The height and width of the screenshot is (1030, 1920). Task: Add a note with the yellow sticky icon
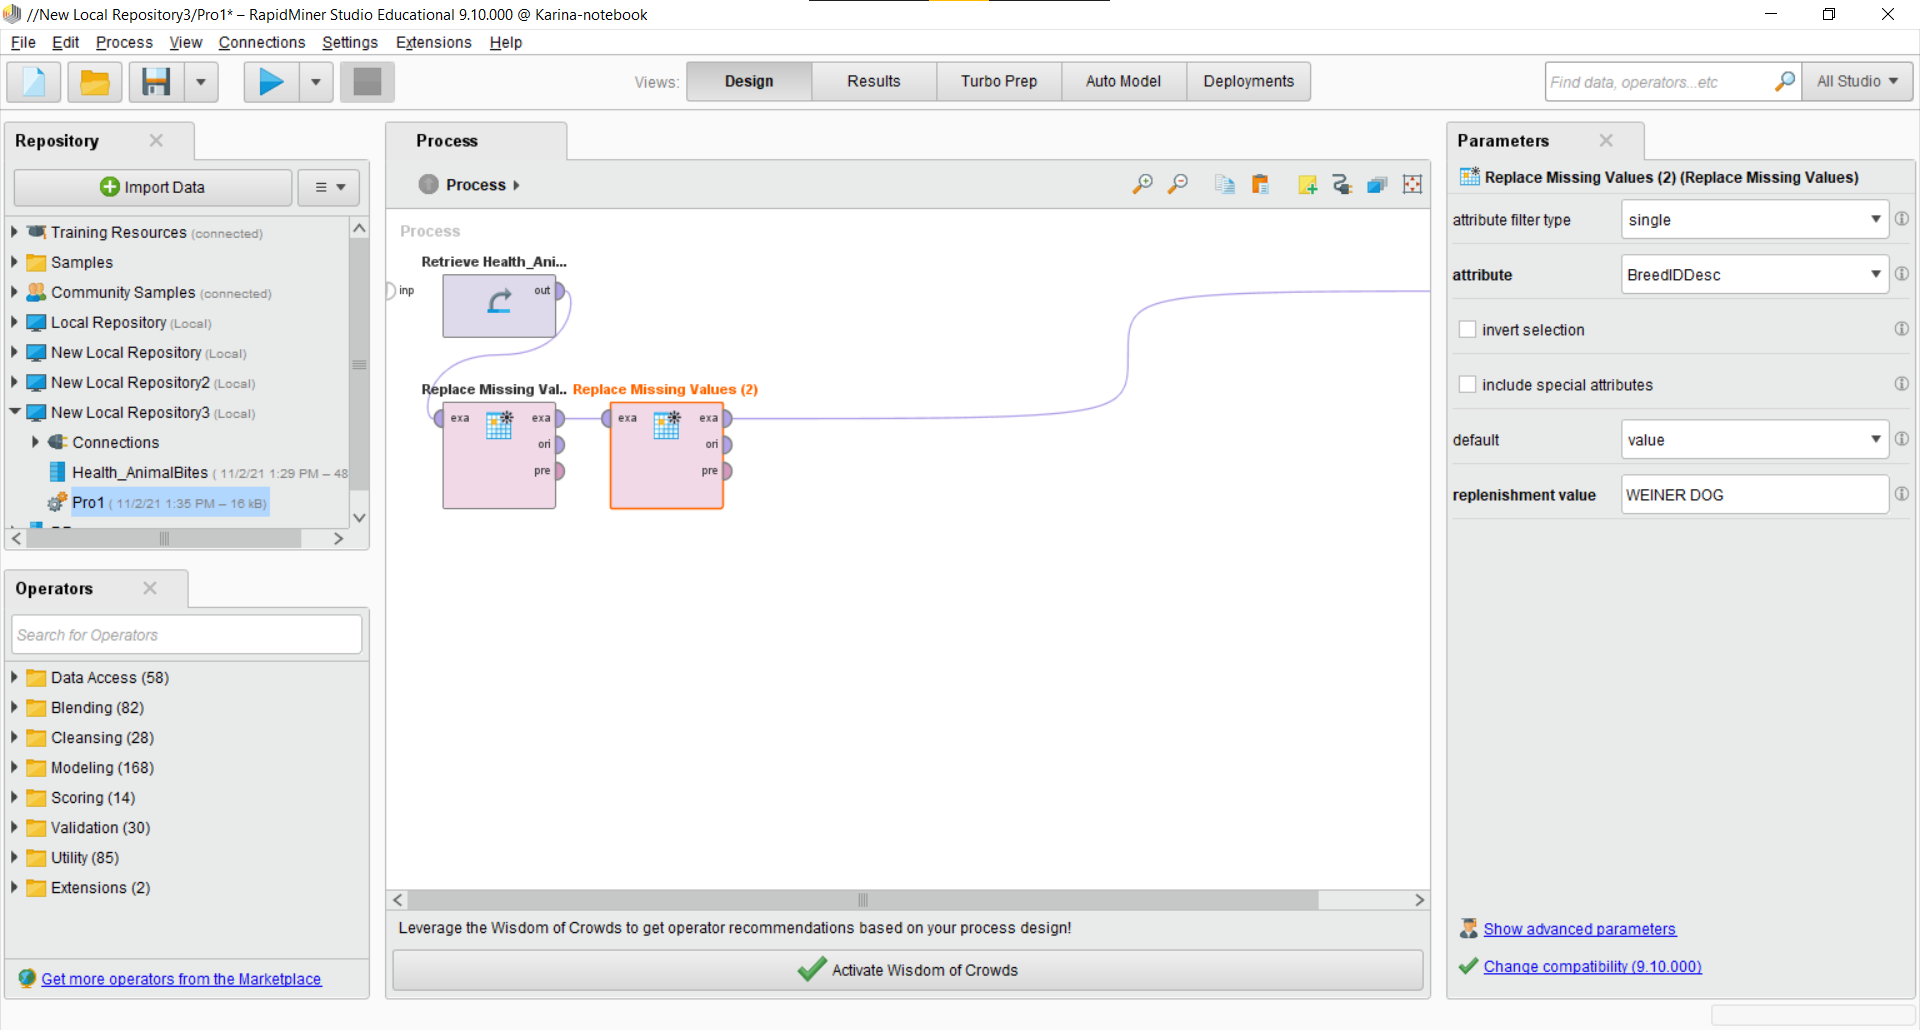[1307, 184]
